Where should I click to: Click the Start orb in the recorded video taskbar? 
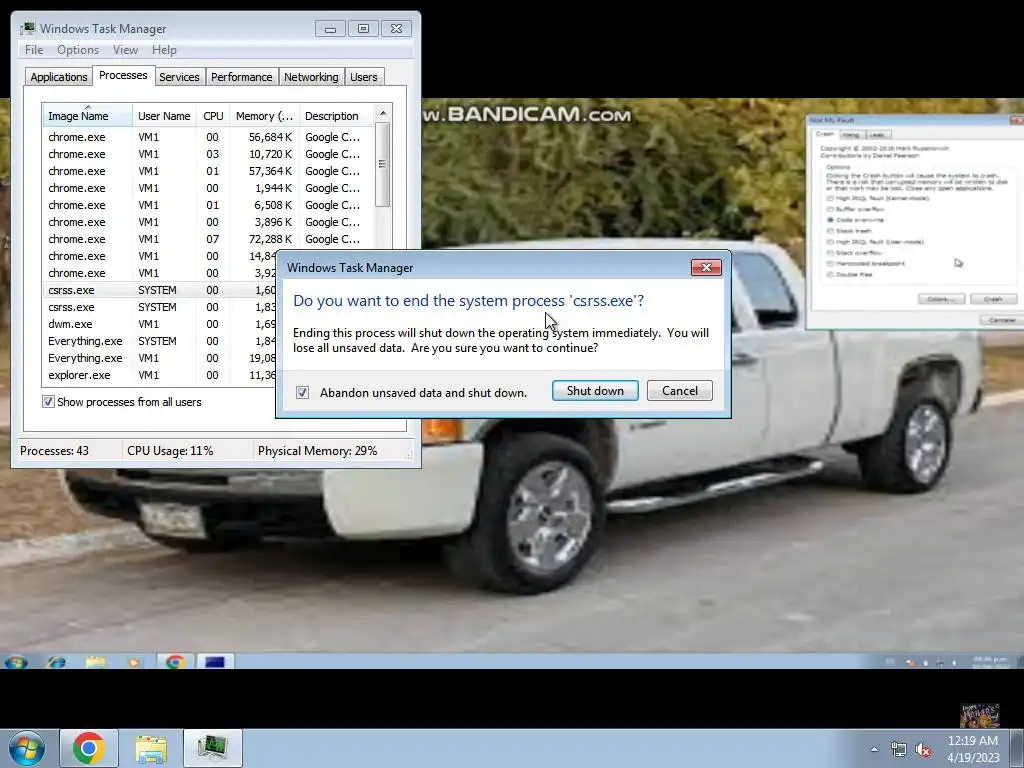(15, 662)
